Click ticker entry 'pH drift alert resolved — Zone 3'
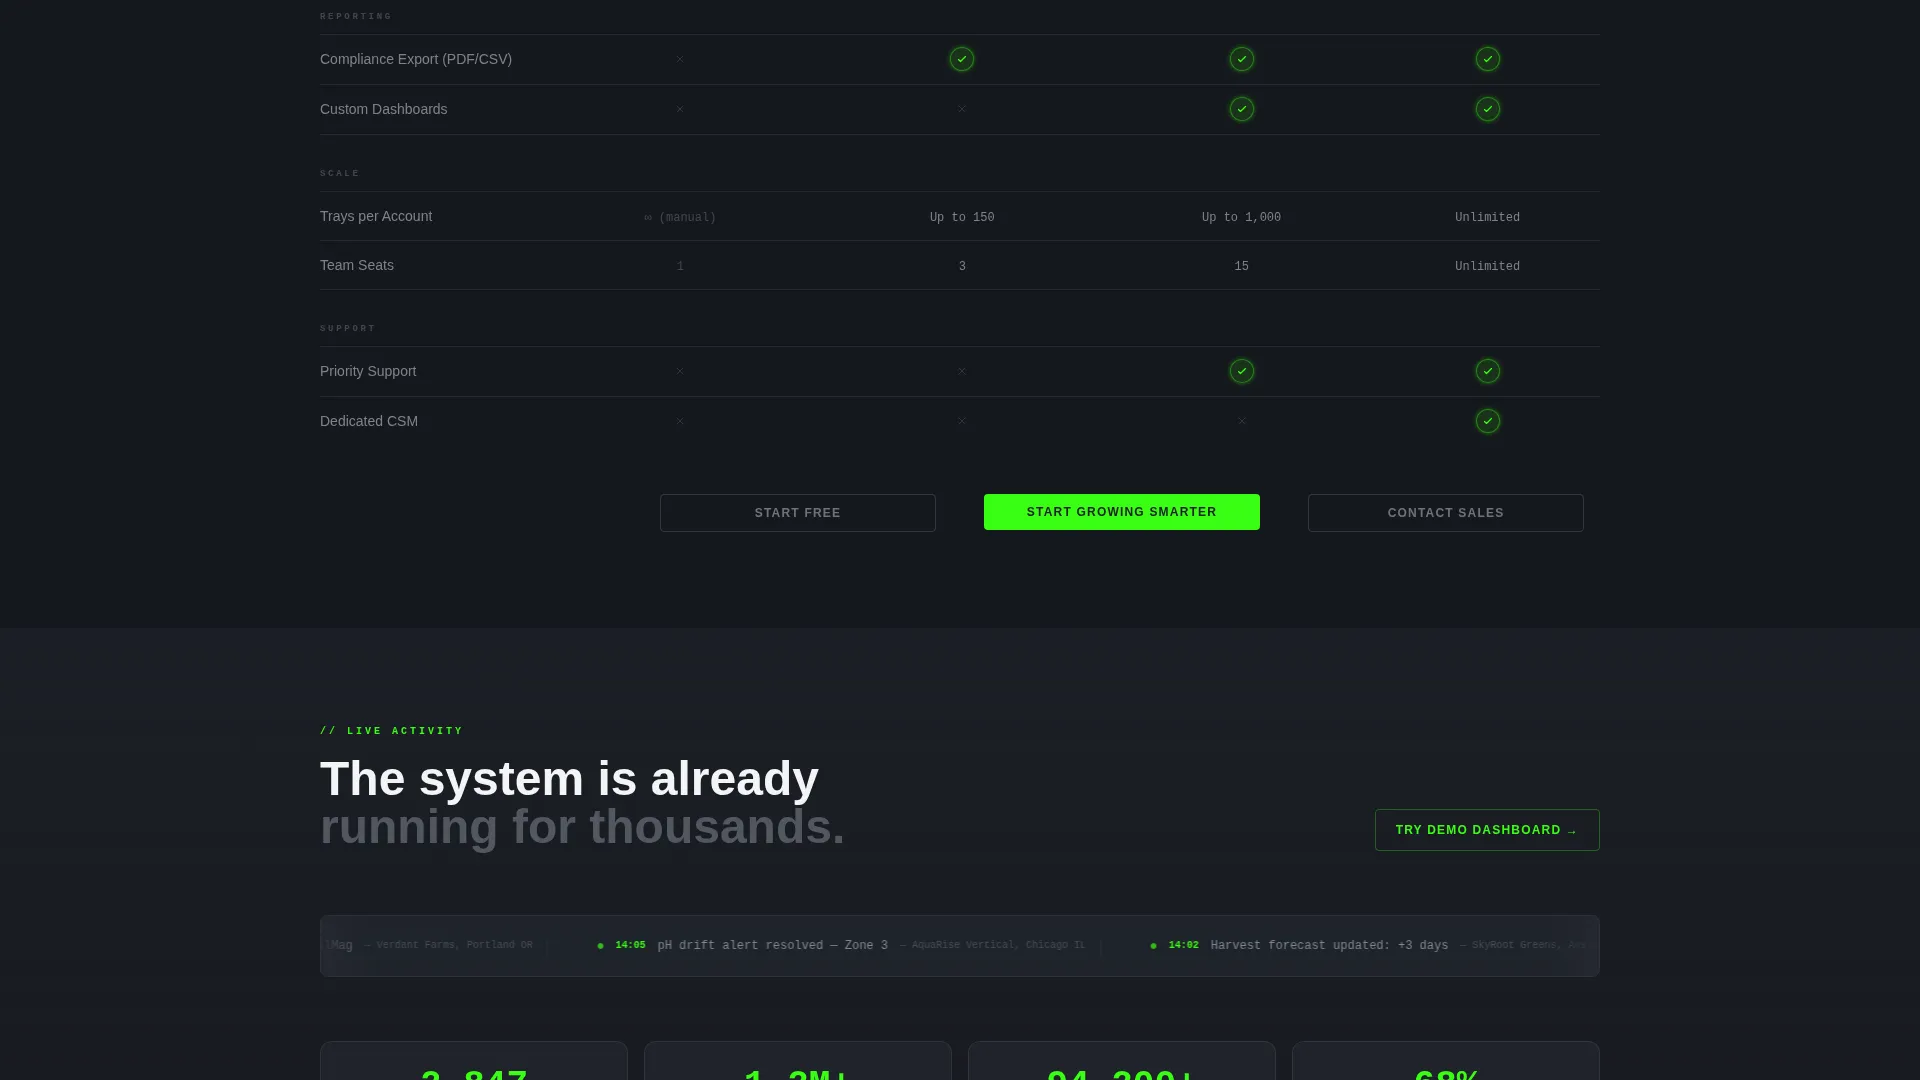Viewport: 1920px width, 1080px height. [772, 945]
